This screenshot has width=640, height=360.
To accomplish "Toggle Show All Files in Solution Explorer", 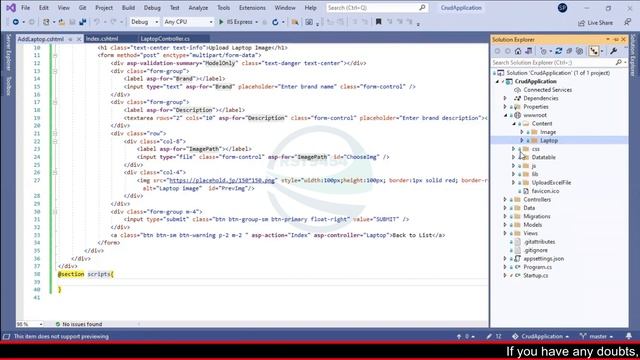I will (580, 51).
